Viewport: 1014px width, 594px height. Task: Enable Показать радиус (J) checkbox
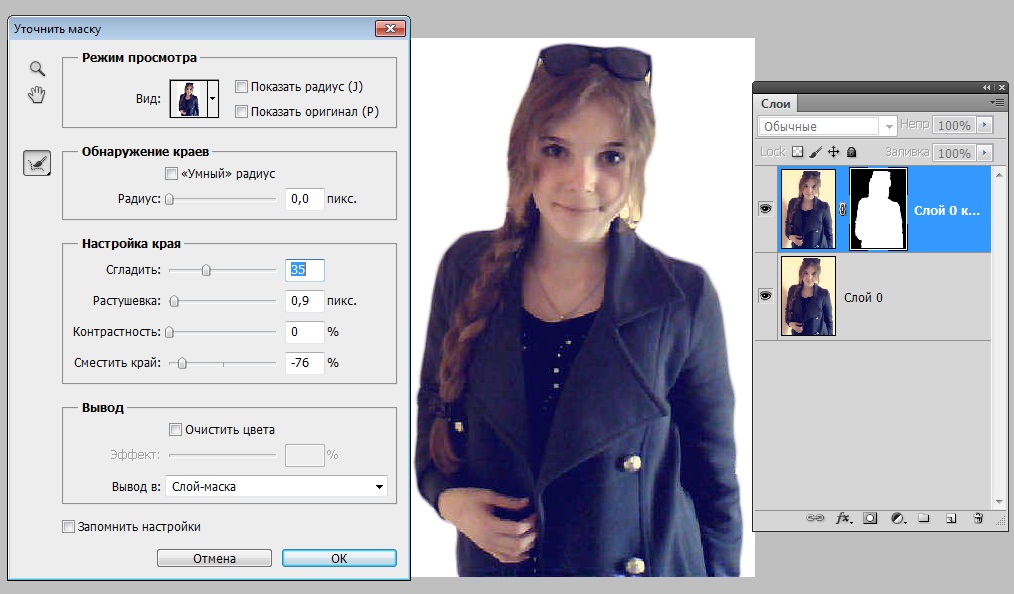pyautogui.click(x=241, y=86)
